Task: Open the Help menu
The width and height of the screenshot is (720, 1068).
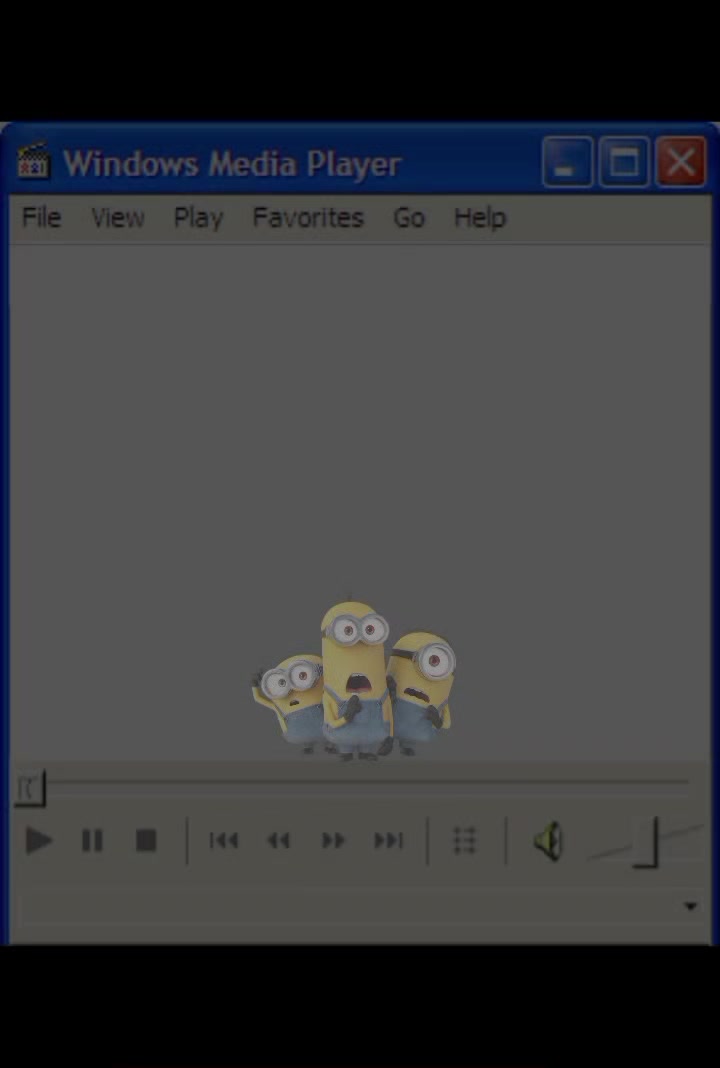Action: point(480,219)
